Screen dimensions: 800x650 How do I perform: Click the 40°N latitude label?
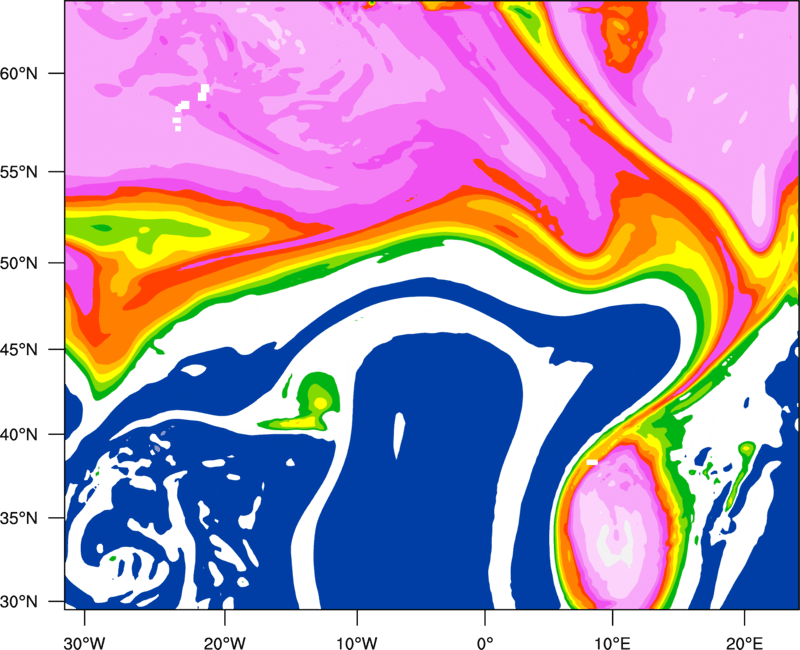click(x=19, y=435)
